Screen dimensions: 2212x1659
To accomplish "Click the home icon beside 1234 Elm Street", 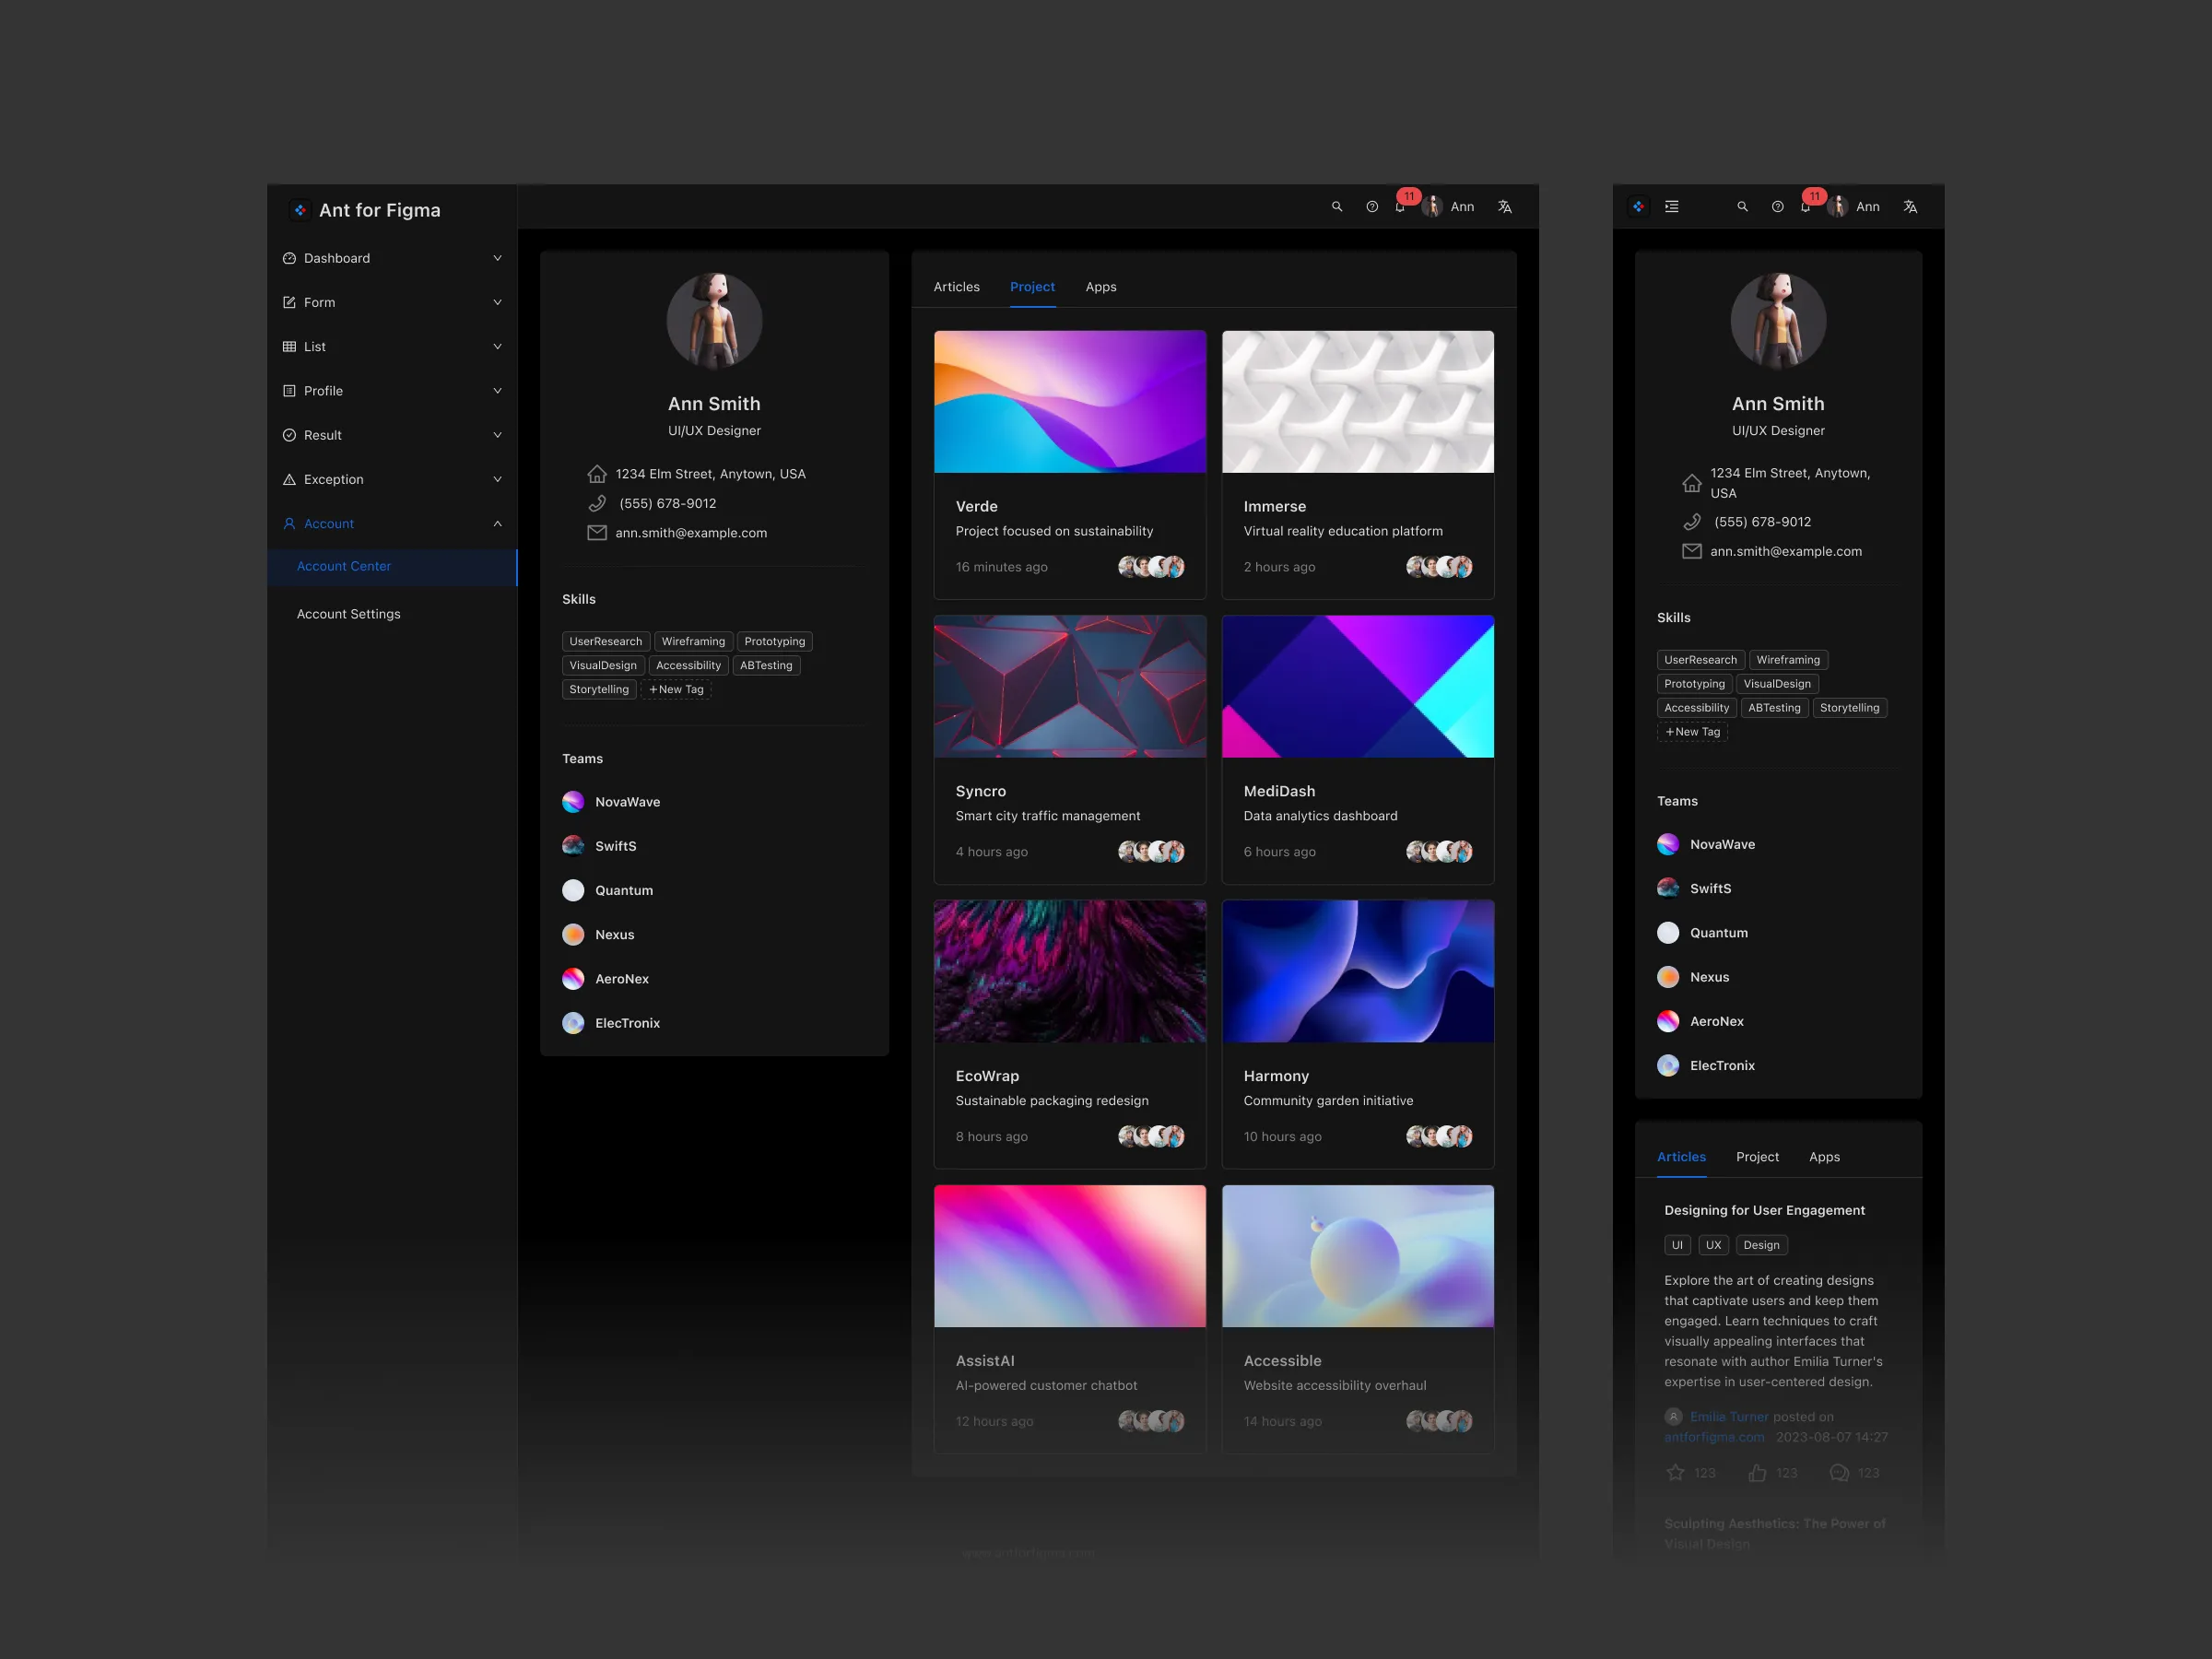I will pos(597,473).
